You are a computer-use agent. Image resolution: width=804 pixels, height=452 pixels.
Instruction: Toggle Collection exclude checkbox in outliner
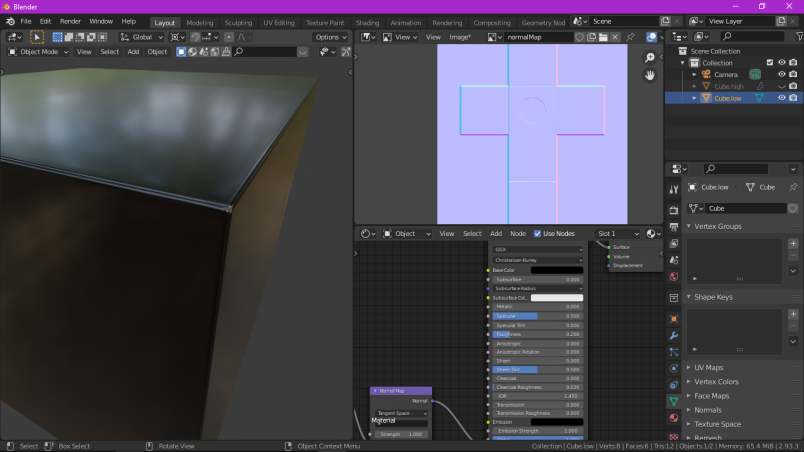tap(770, 63)
